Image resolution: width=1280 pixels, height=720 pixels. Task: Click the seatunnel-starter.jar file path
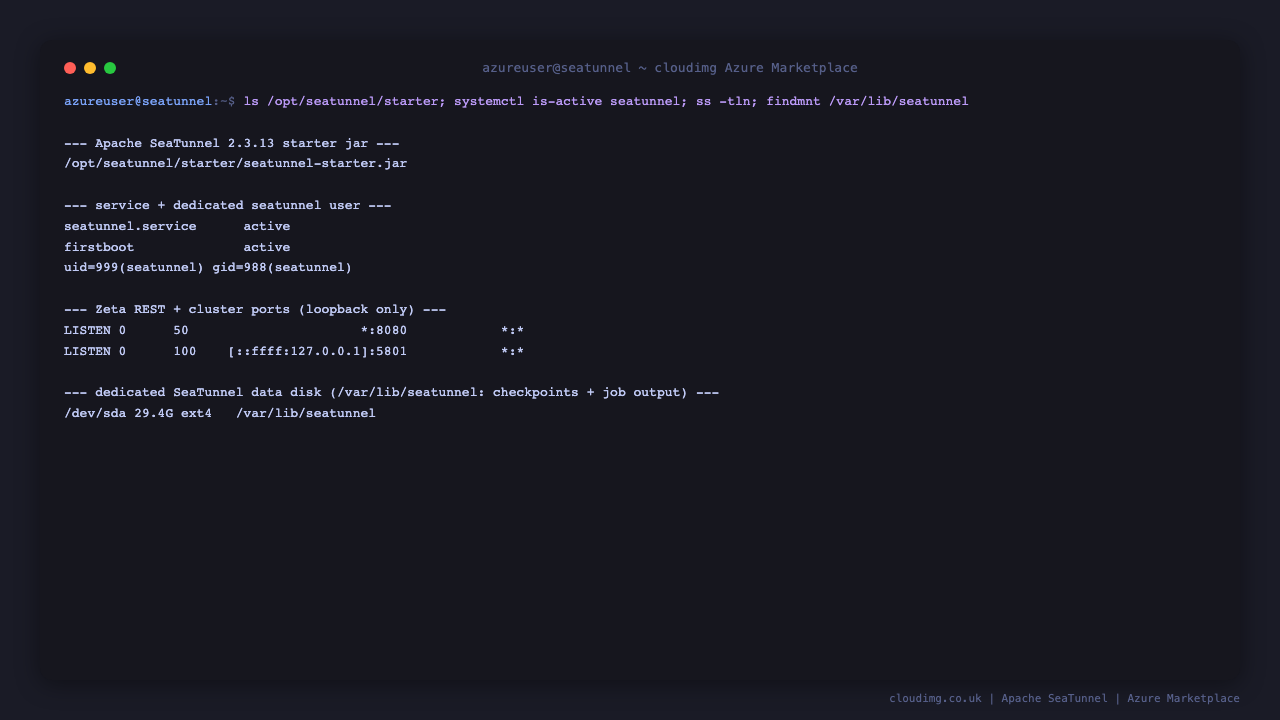coord(236,163)
